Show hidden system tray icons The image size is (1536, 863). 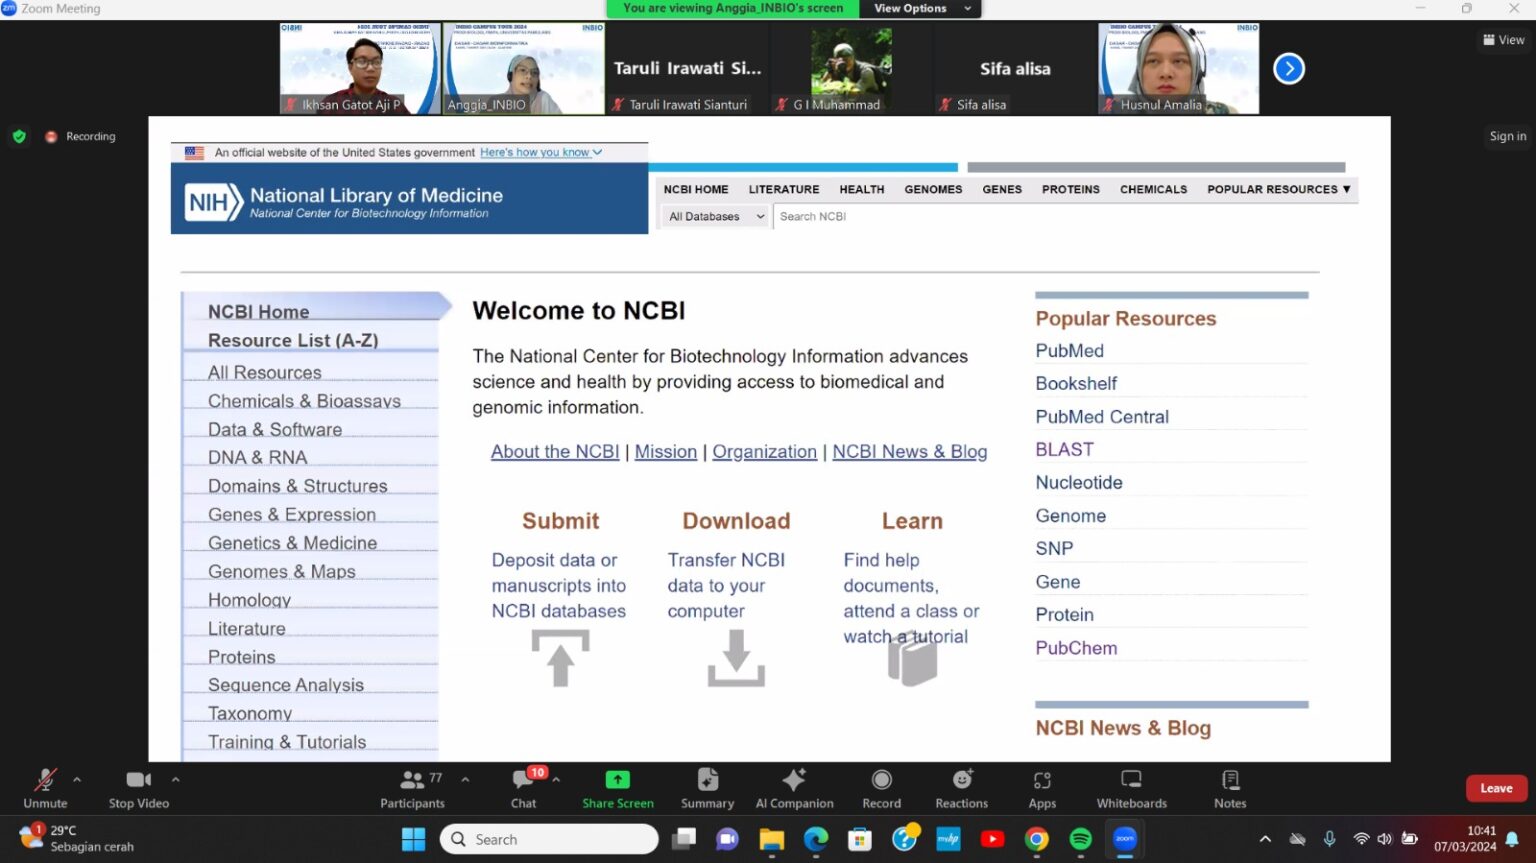(1265, 839)
